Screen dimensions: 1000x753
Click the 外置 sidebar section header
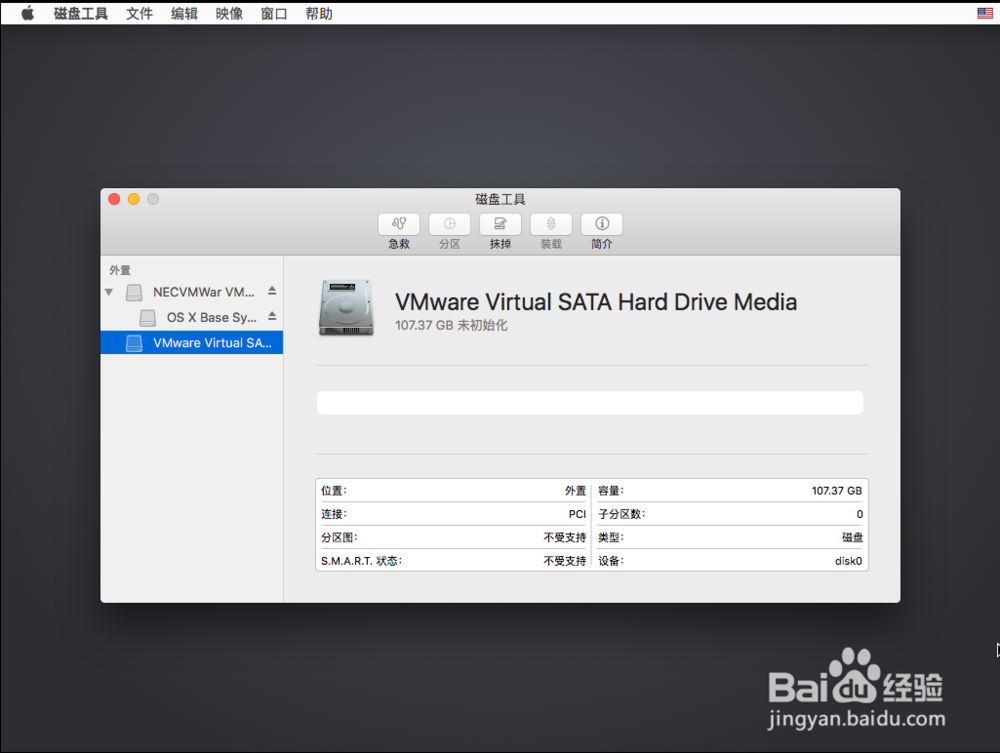(x=119, y=270)
